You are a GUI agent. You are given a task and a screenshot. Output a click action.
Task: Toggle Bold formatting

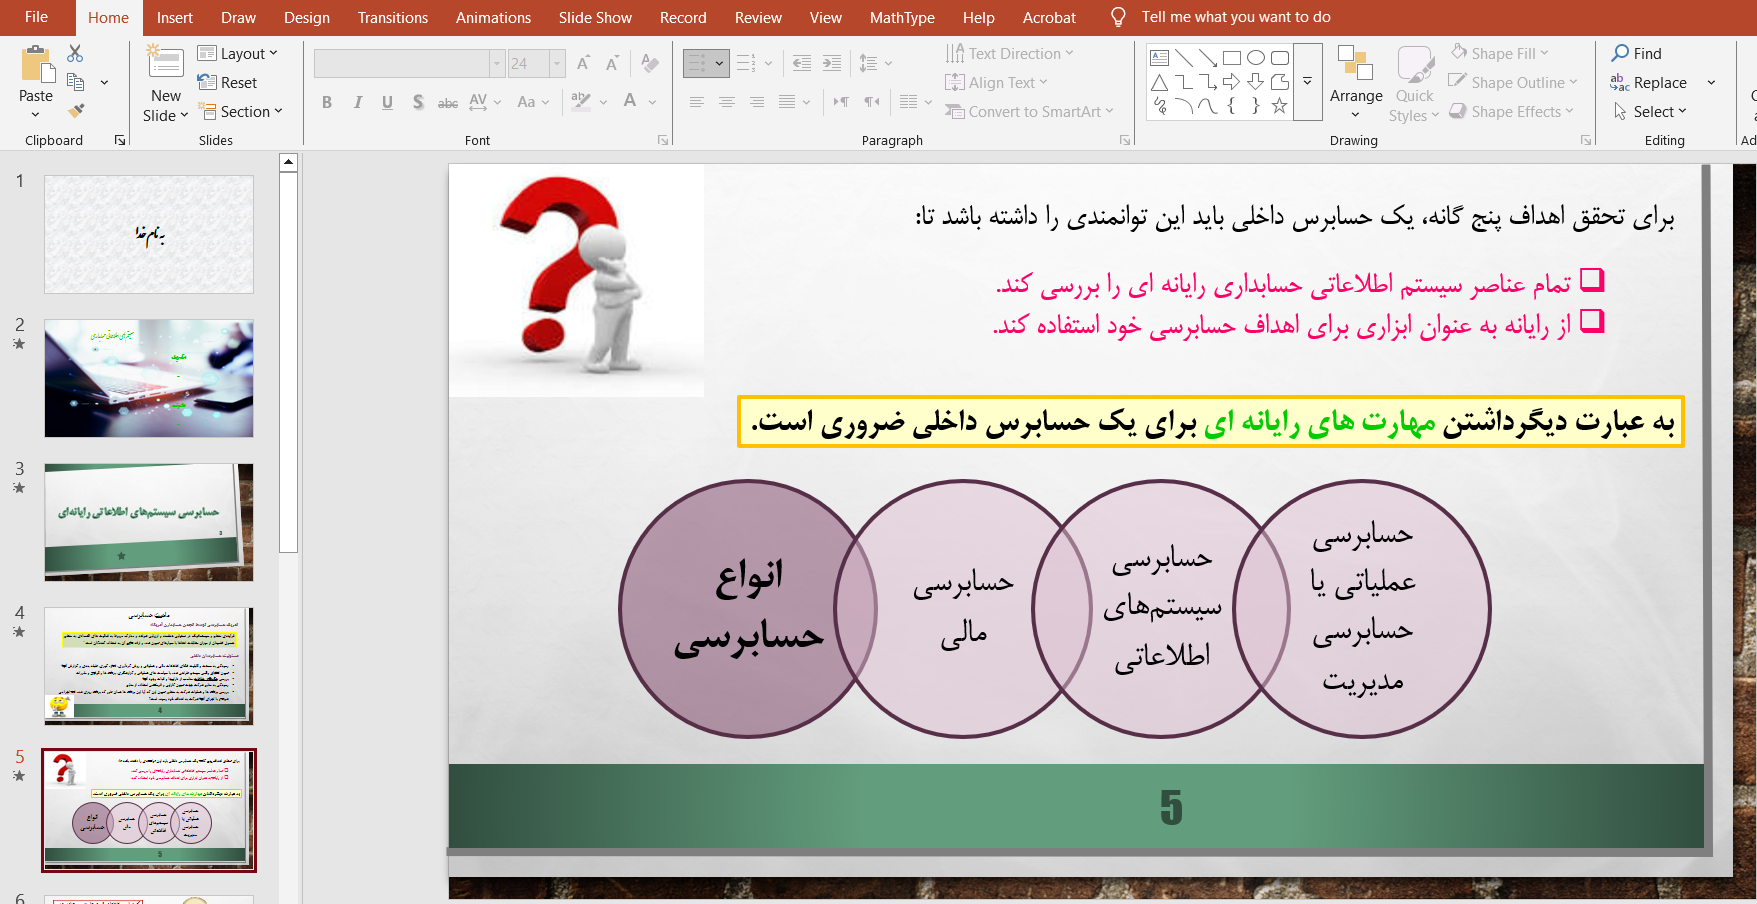pos(327,102)
